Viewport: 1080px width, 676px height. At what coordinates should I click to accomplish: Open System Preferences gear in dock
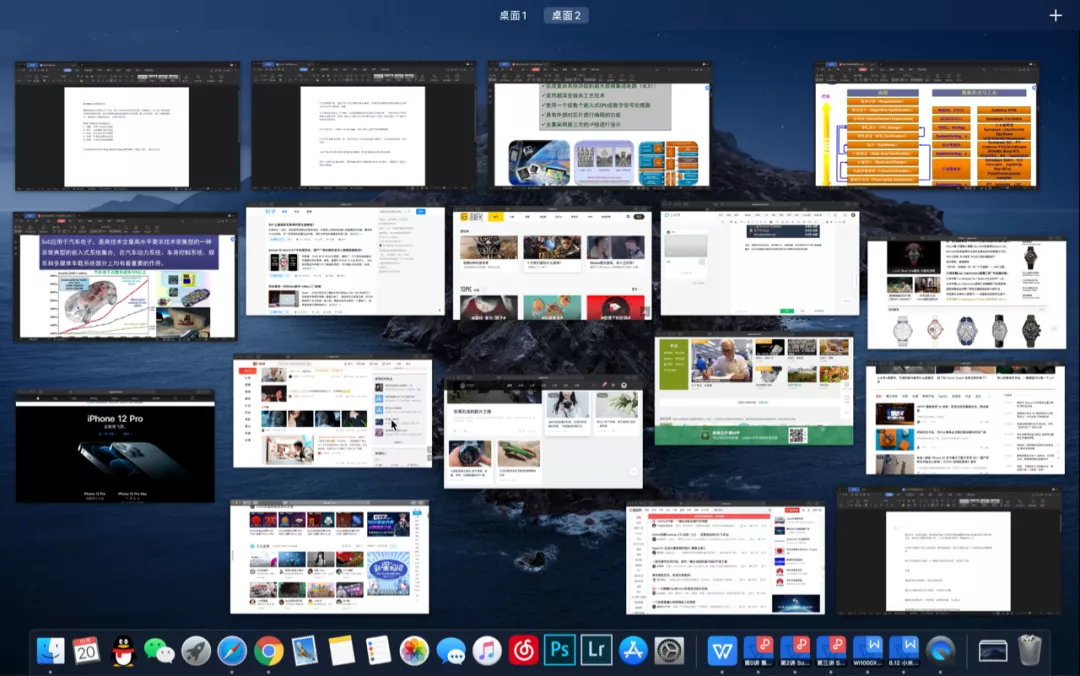click(669, 650)
